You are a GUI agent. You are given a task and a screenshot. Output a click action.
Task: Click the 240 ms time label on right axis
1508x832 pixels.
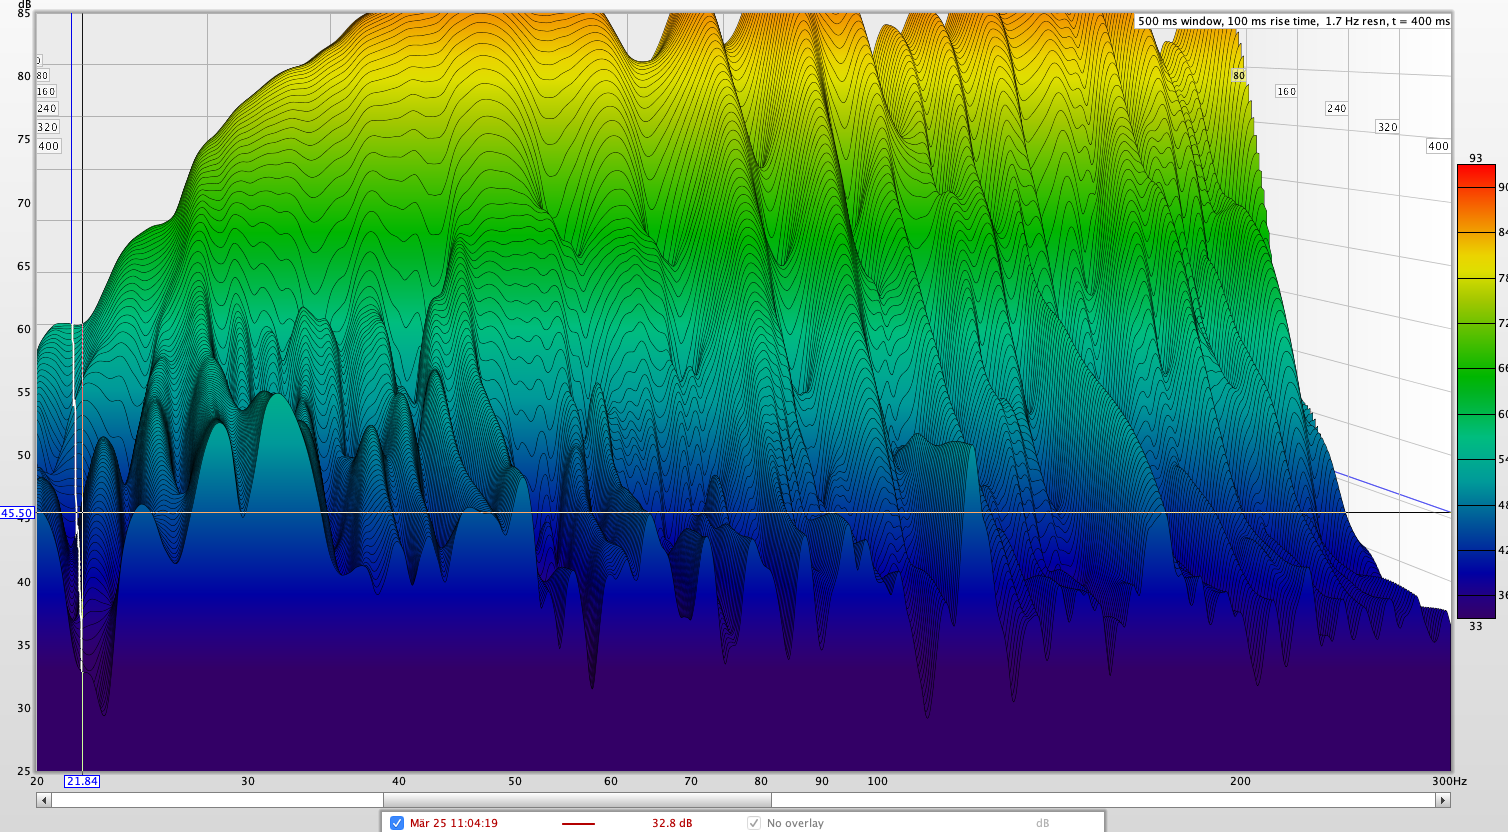pos(1336,108)
